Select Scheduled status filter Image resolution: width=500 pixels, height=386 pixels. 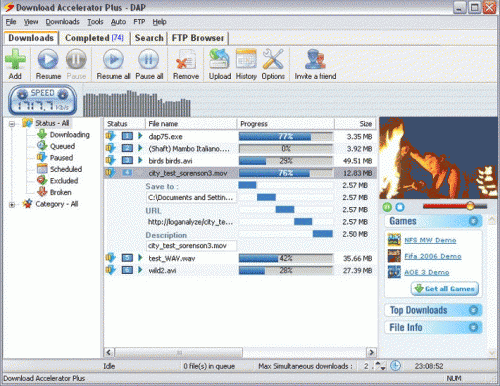click(66, 169)
